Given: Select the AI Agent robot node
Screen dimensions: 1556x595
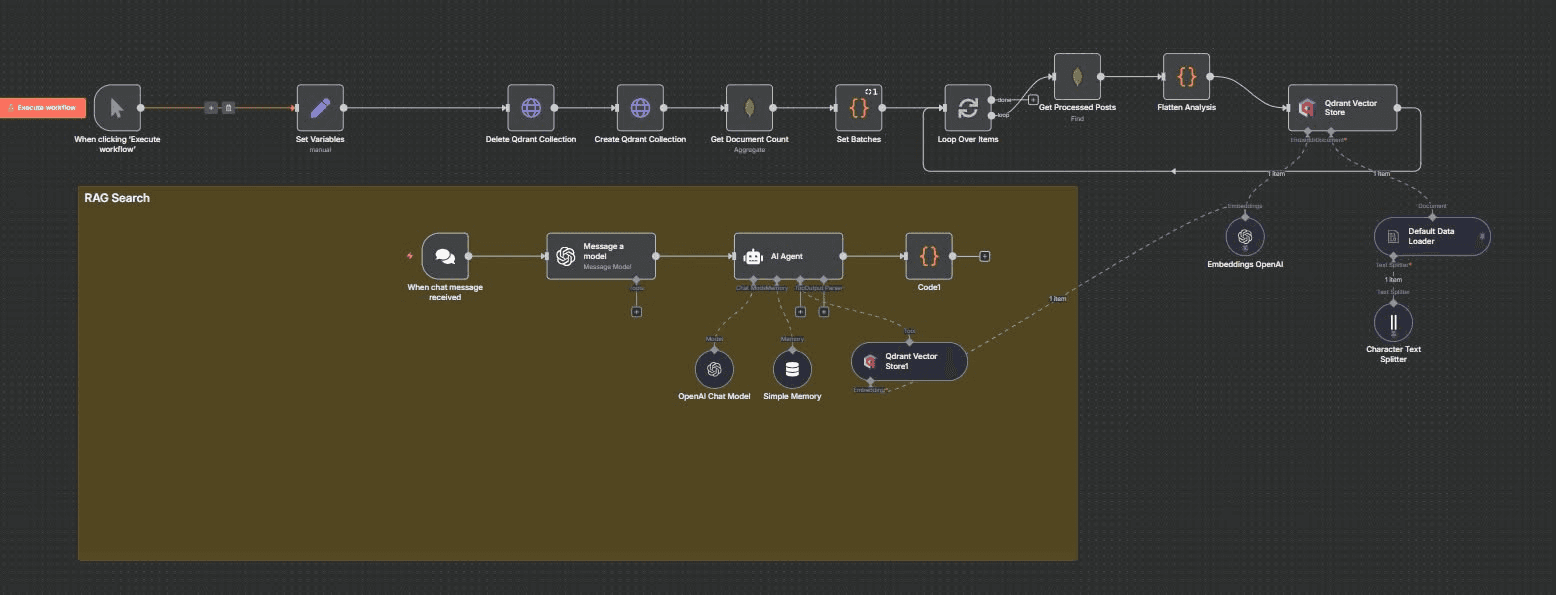Looking at the screenshot, I should coord(788,256).
